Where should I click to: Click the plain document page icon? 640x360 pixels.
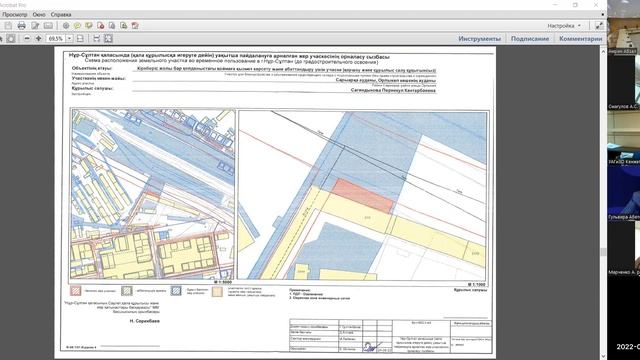tap(112, 26)
